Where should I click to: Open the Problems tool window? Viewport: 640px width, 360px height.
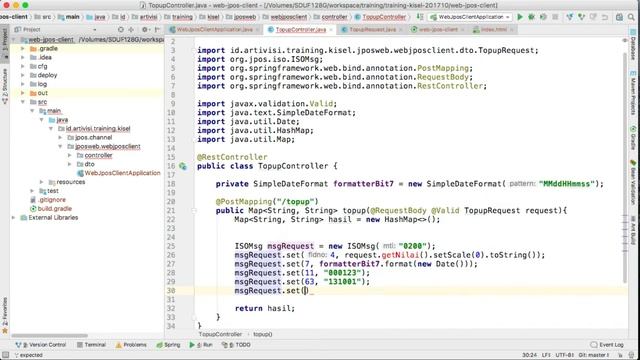point(131,345)
